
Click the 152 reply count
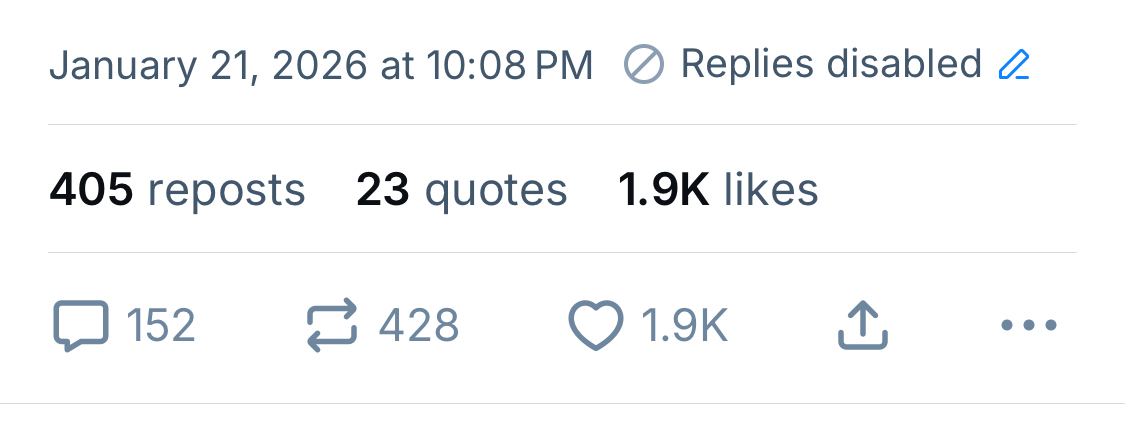pyautogui.click(x=161, y=326)
